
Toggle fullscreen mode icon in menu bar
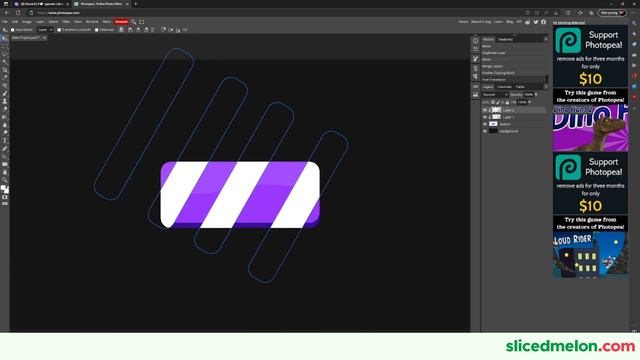[142, 22]
